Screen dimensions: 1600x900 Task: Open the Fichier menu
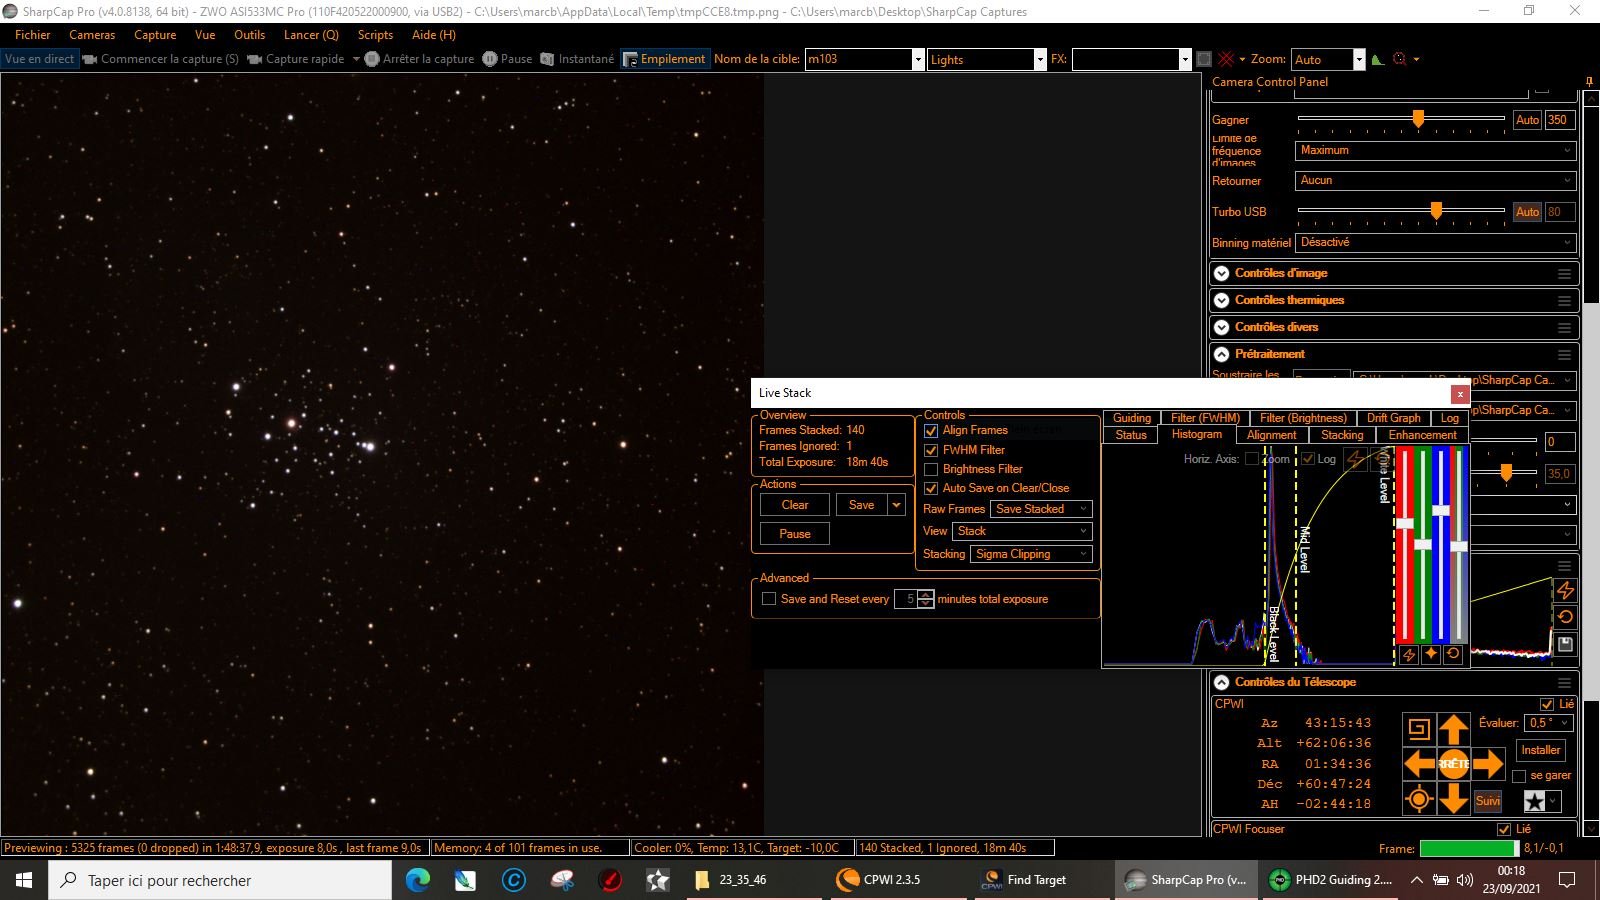tap(33, 35)
